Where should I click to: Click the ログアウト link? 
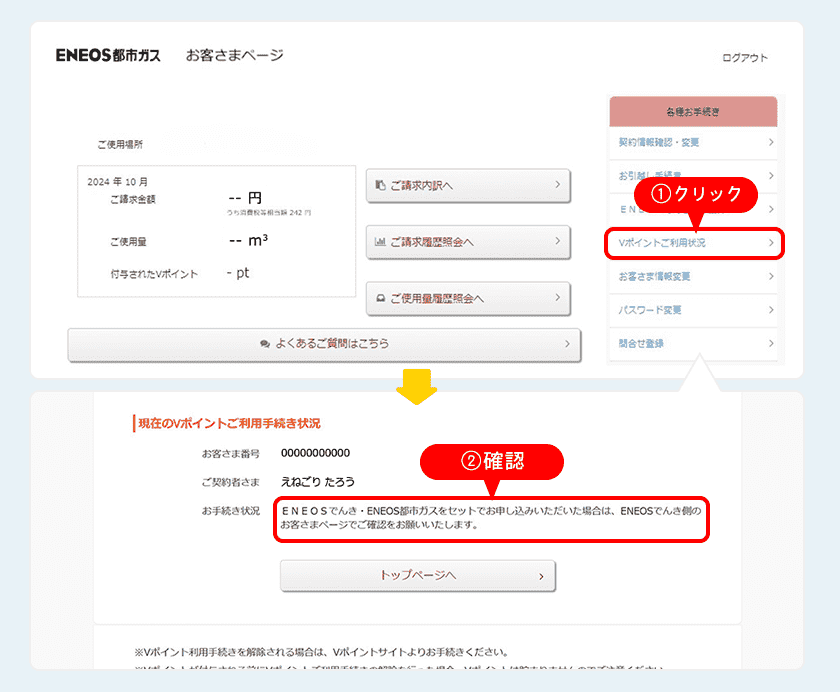745,58
